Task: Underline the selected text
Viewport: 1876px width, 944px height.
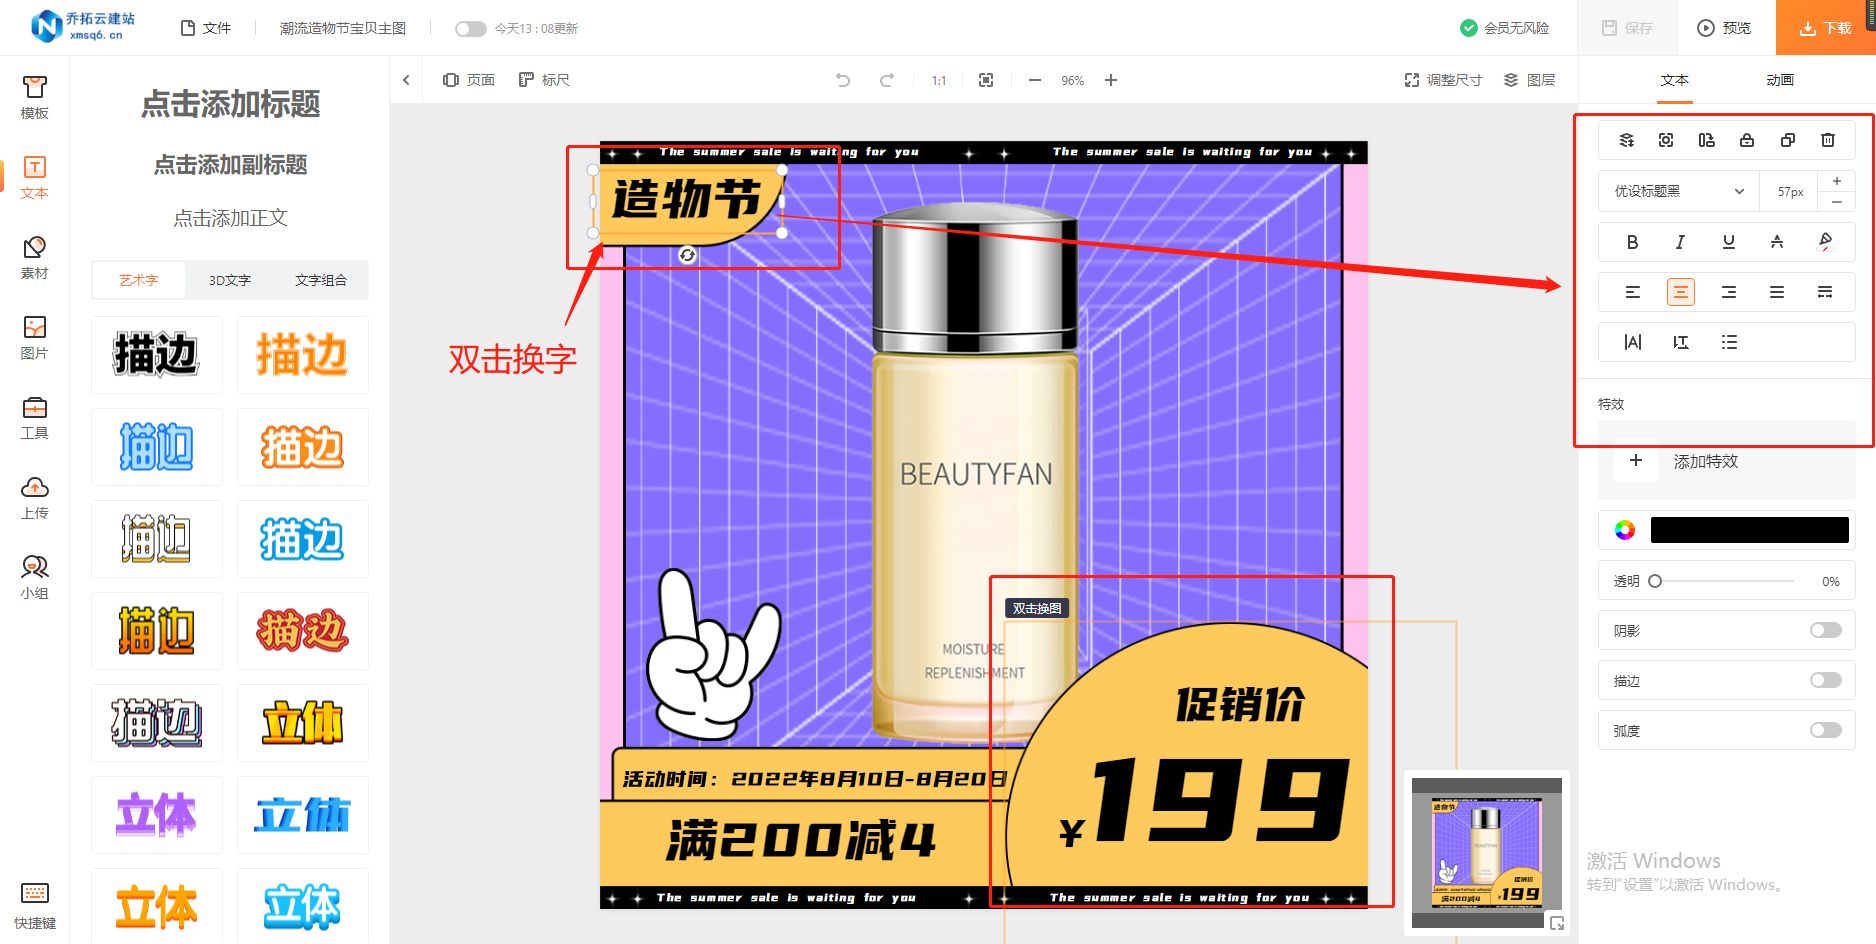Action: (x=1727, y=242)
